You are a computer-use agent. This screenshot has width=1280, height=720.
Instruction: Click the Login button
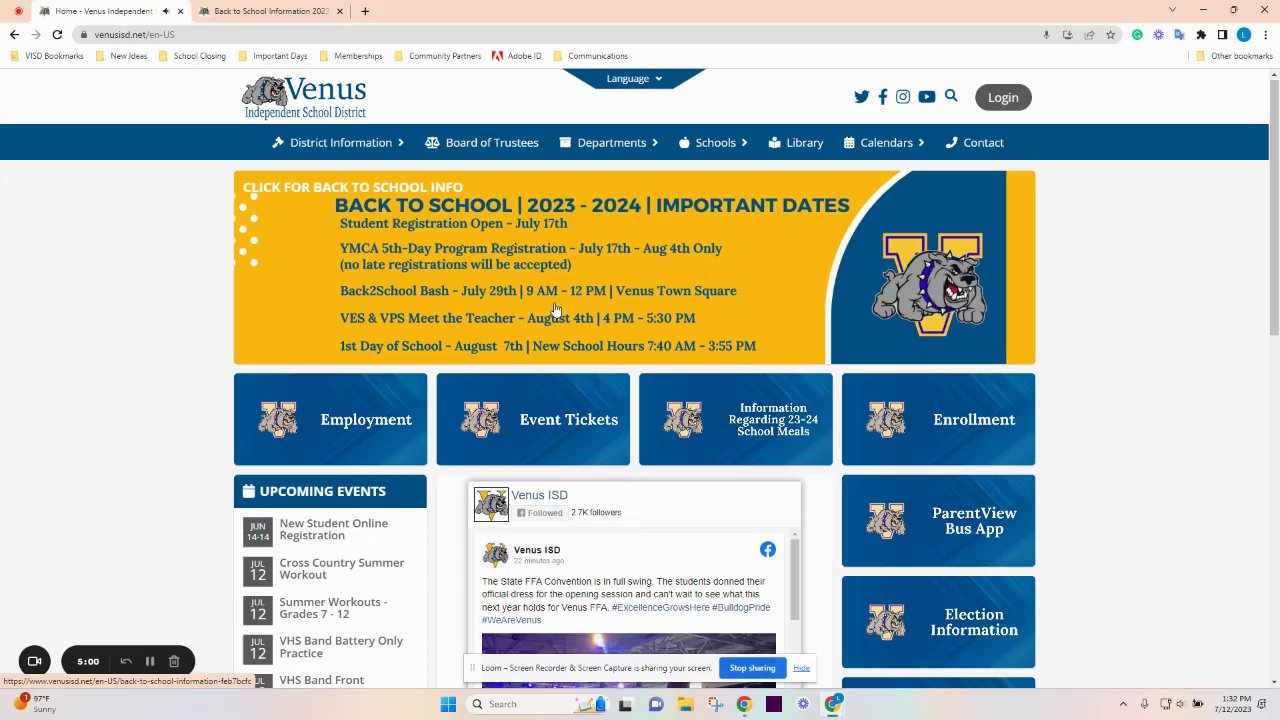pos(1003,97)
